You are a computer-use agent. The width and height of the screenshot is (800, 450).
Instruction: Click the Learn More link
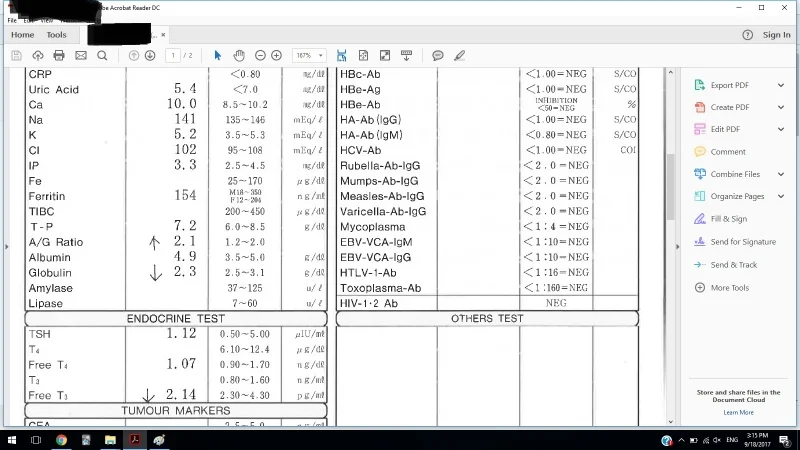[738, 412]
